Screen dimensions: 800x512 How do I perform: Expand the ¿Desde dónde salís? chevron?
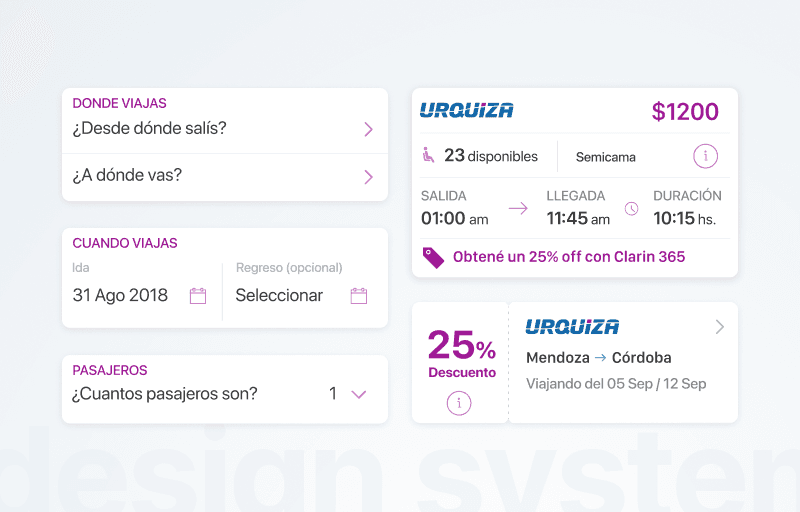368,130
